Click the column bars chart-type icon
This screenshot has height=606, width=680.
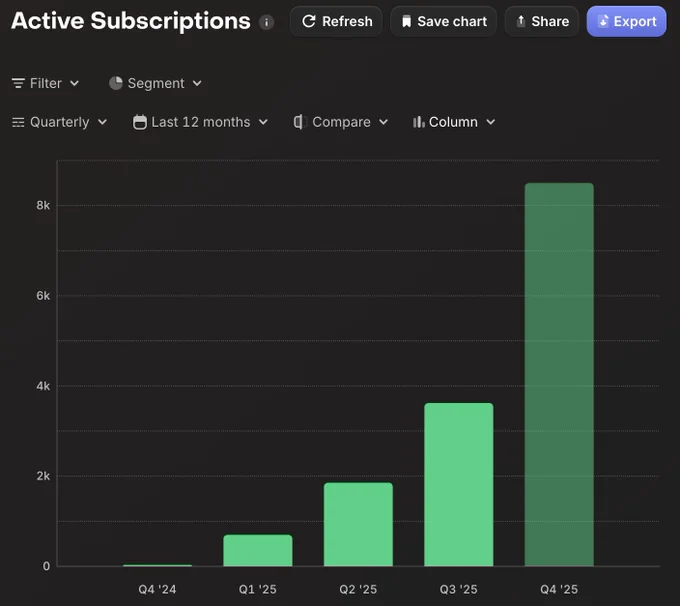[x=418, y=122]
